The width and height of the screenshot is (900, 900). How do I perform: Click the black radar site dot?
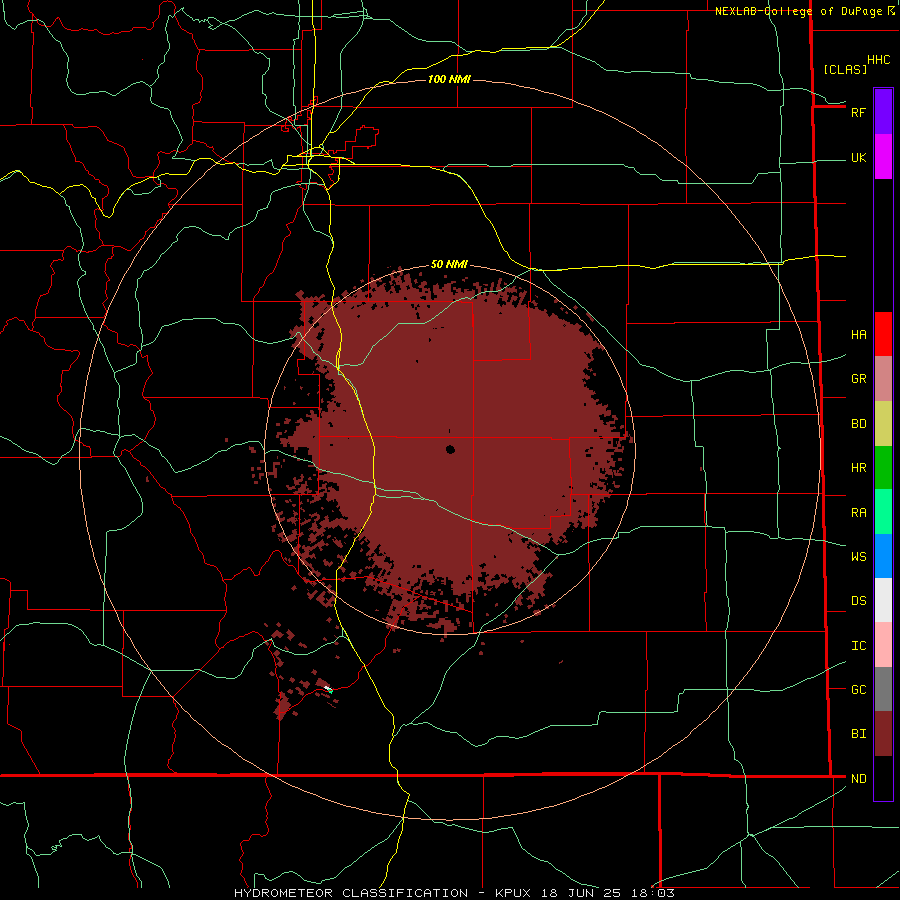[x=451, y=449]
